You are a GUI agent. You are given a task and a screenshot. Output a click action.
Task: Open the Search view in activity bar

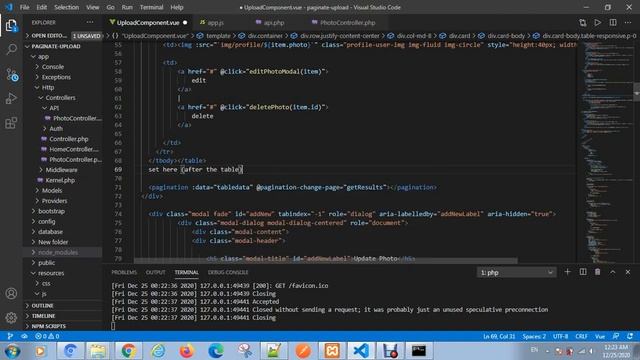tap(11, 50)
